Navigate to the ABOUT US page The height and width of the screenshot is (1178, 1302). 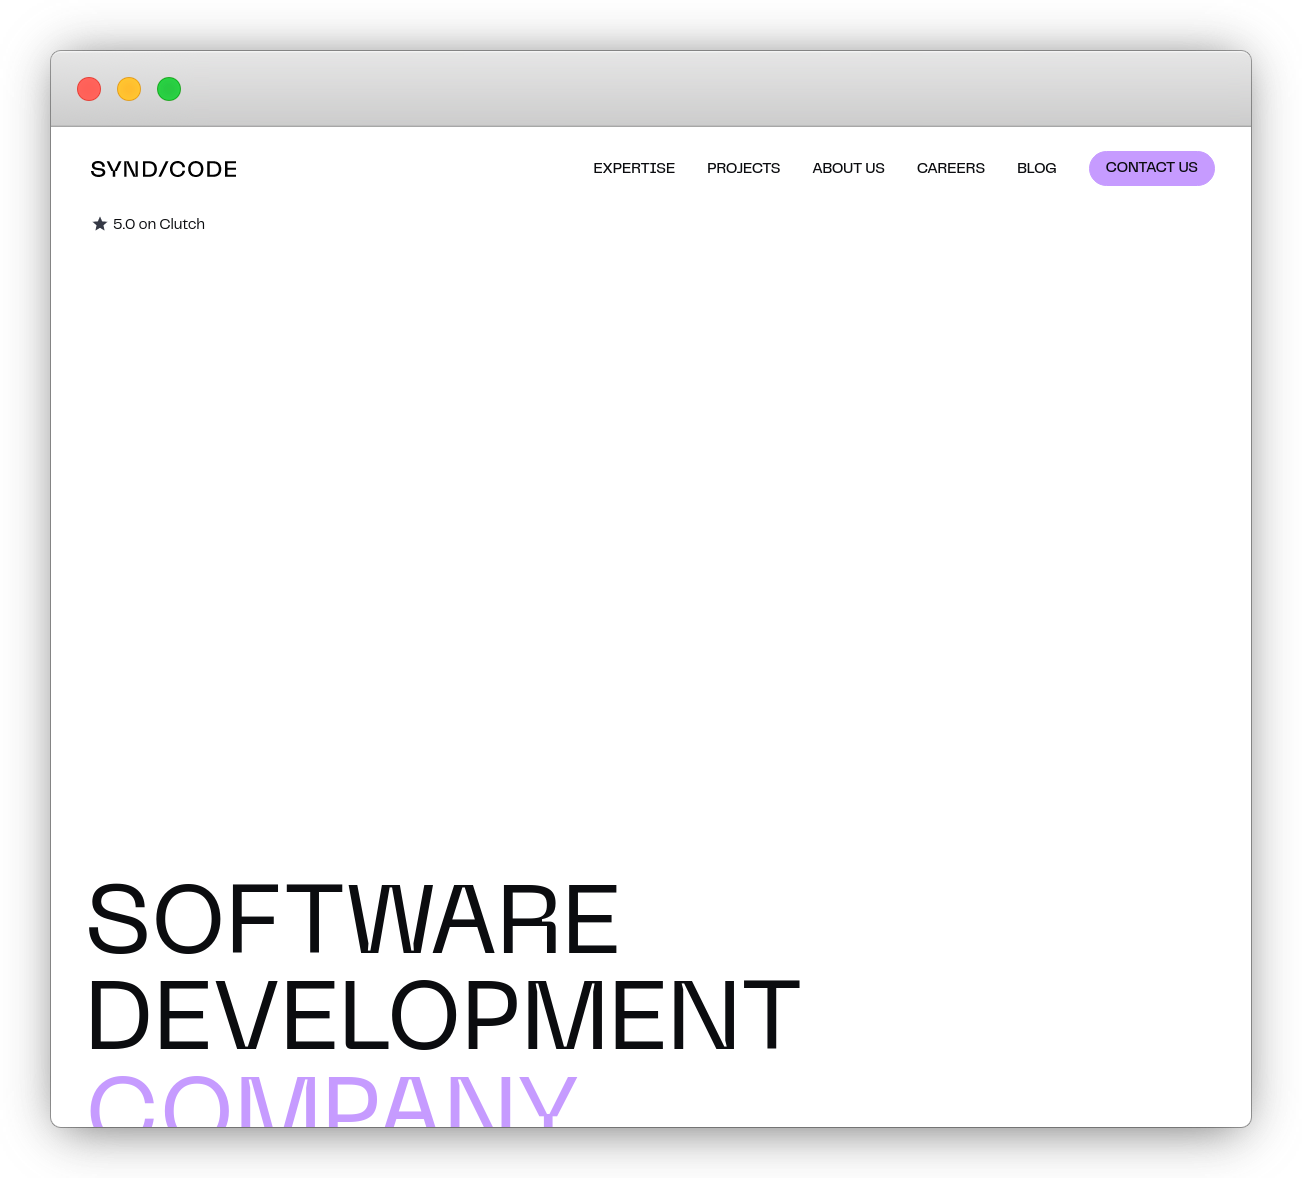click(848, 168)
